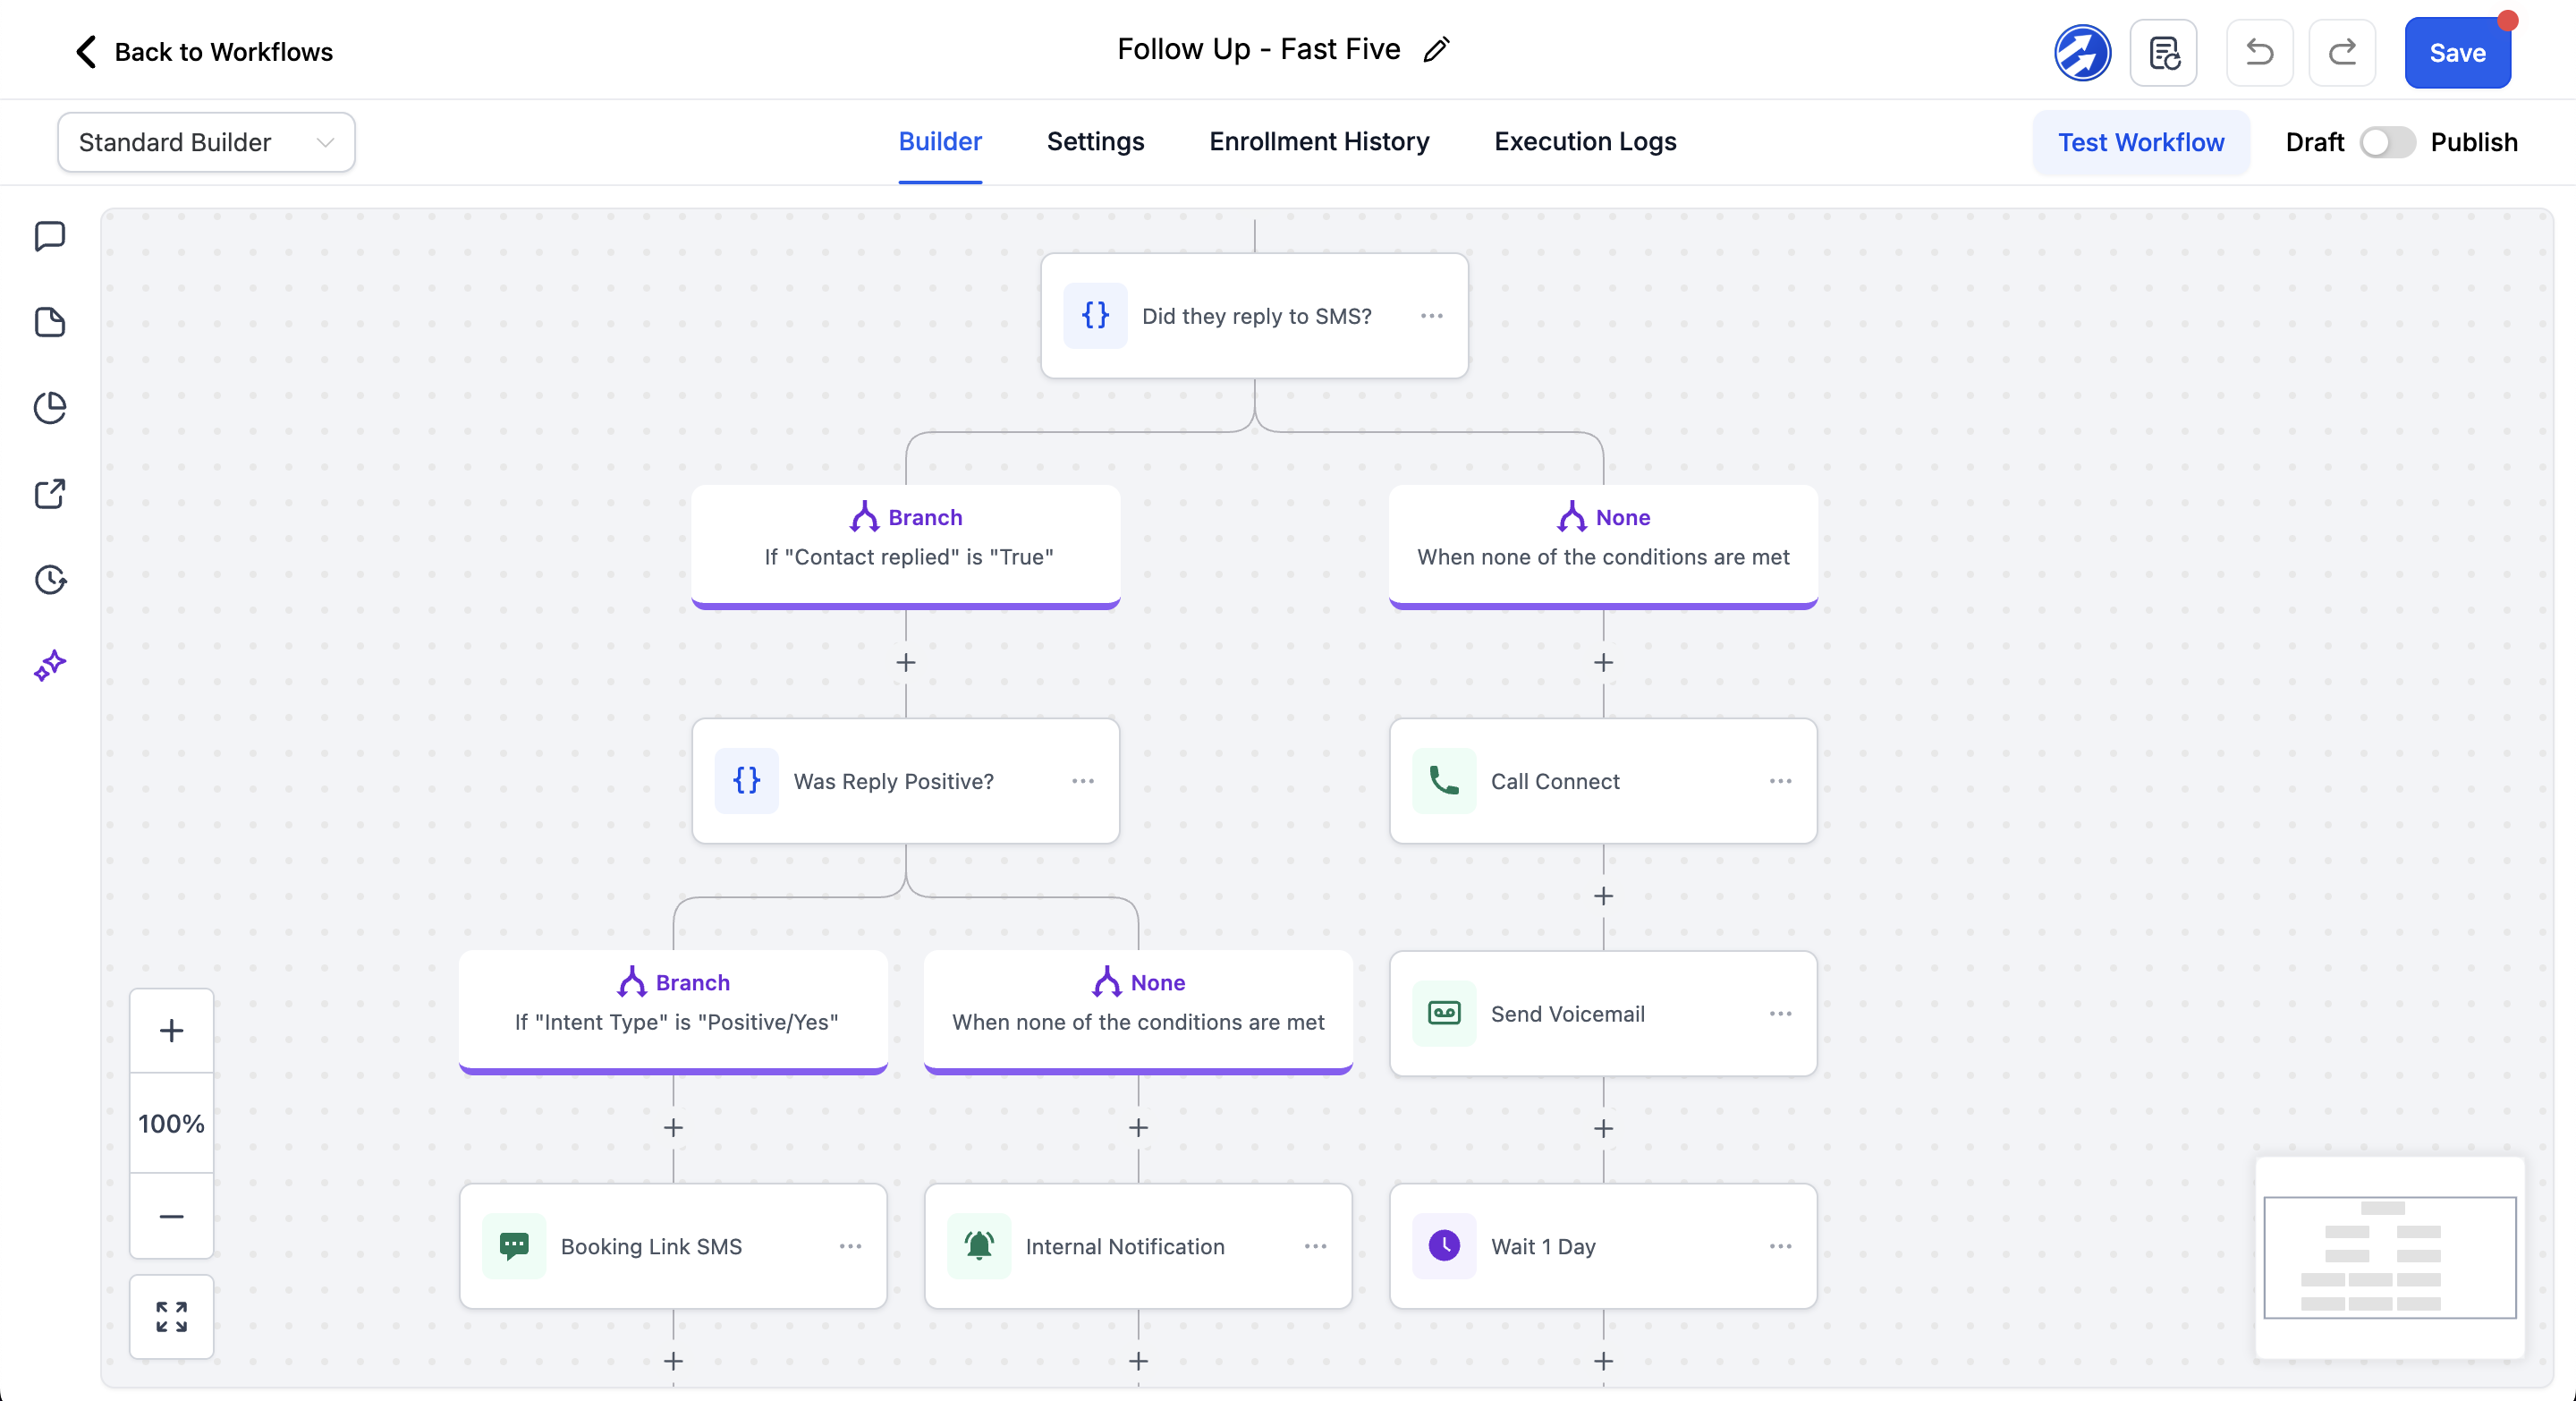The image size is (2576, 1401).
Task: Open the sticky notes sidebar icon
Action: point(50,322)
